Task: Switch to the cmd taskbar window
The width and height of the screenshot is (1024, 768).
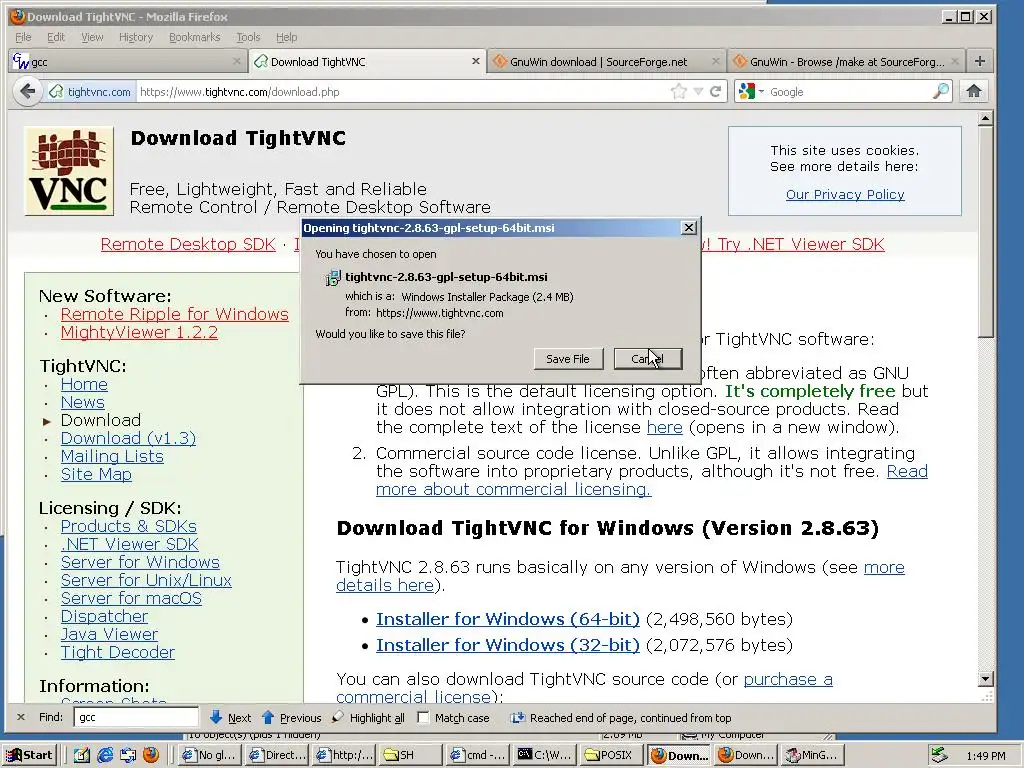Action: point(477,755)
